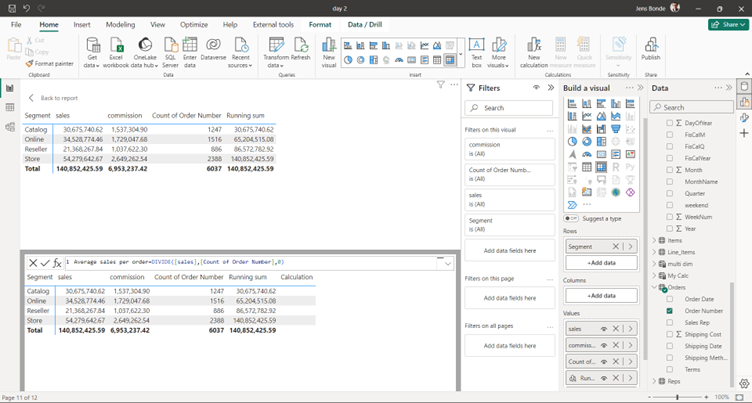The height and width of the screenshot is (403, 752).
Task: Check the Sales Rep field checkbox
Action: (x=670, y=322)
